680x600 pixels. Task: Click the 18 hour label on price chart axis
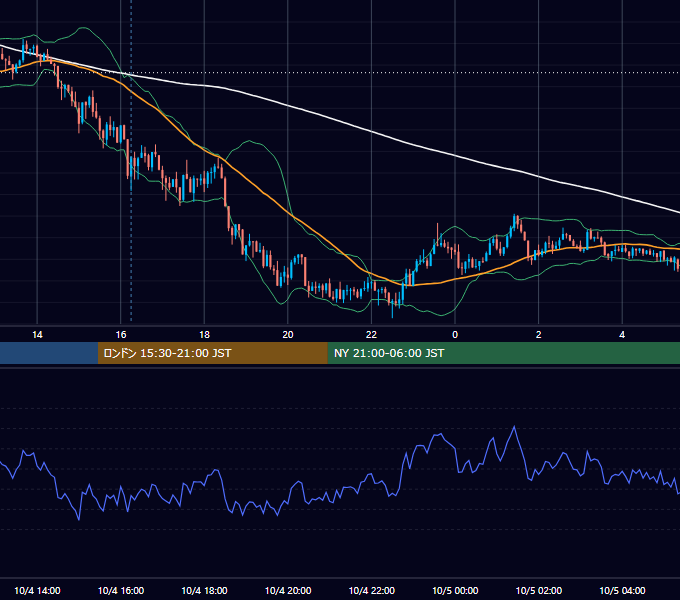tap(204, 335)
